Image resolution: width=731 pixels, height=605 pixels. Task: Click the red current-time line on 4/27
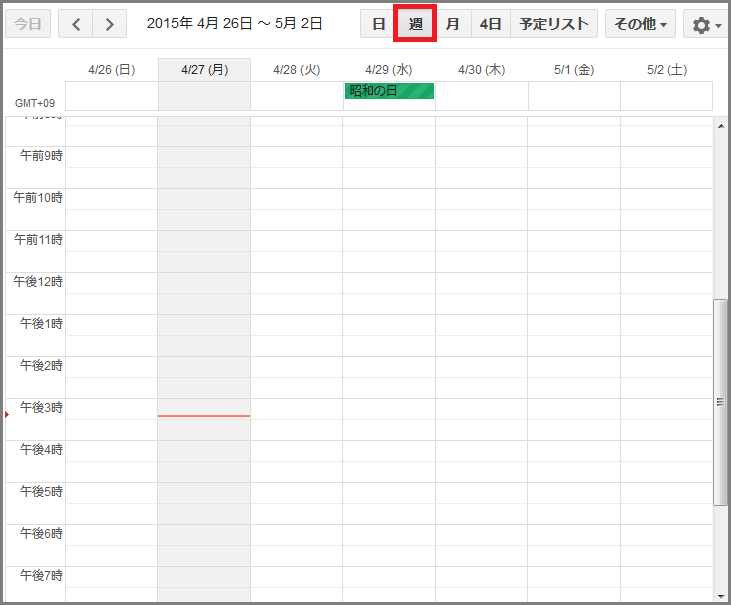pos(204,416)
